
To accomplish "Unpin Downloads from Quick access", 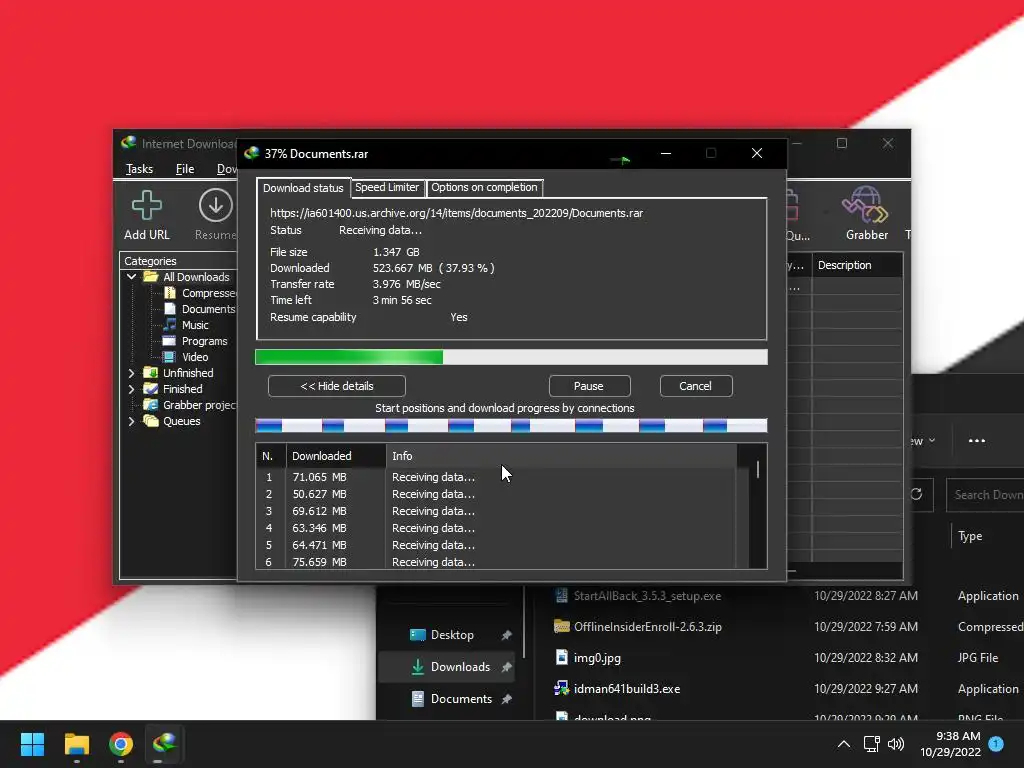I will point(506,667).
